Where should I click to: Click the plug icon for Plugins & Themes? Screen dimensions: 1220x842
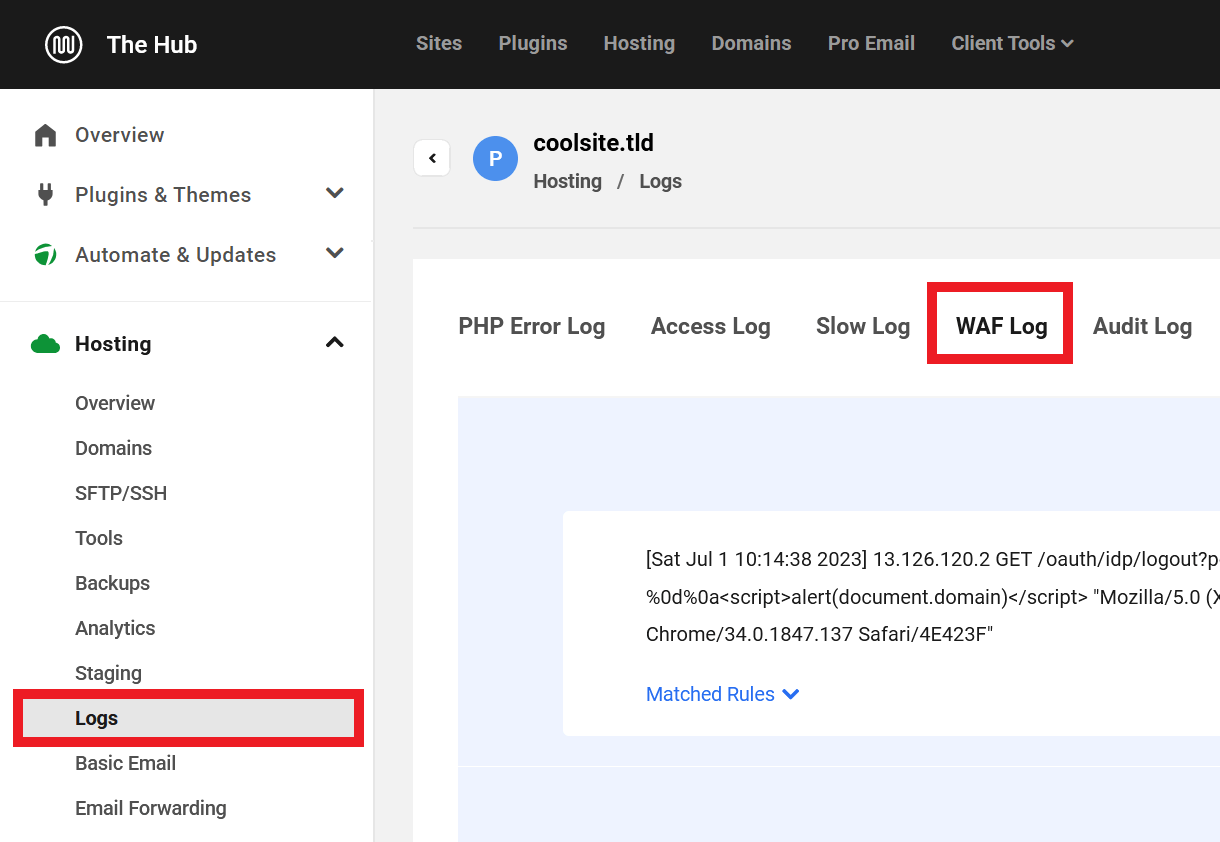(45, 195)
